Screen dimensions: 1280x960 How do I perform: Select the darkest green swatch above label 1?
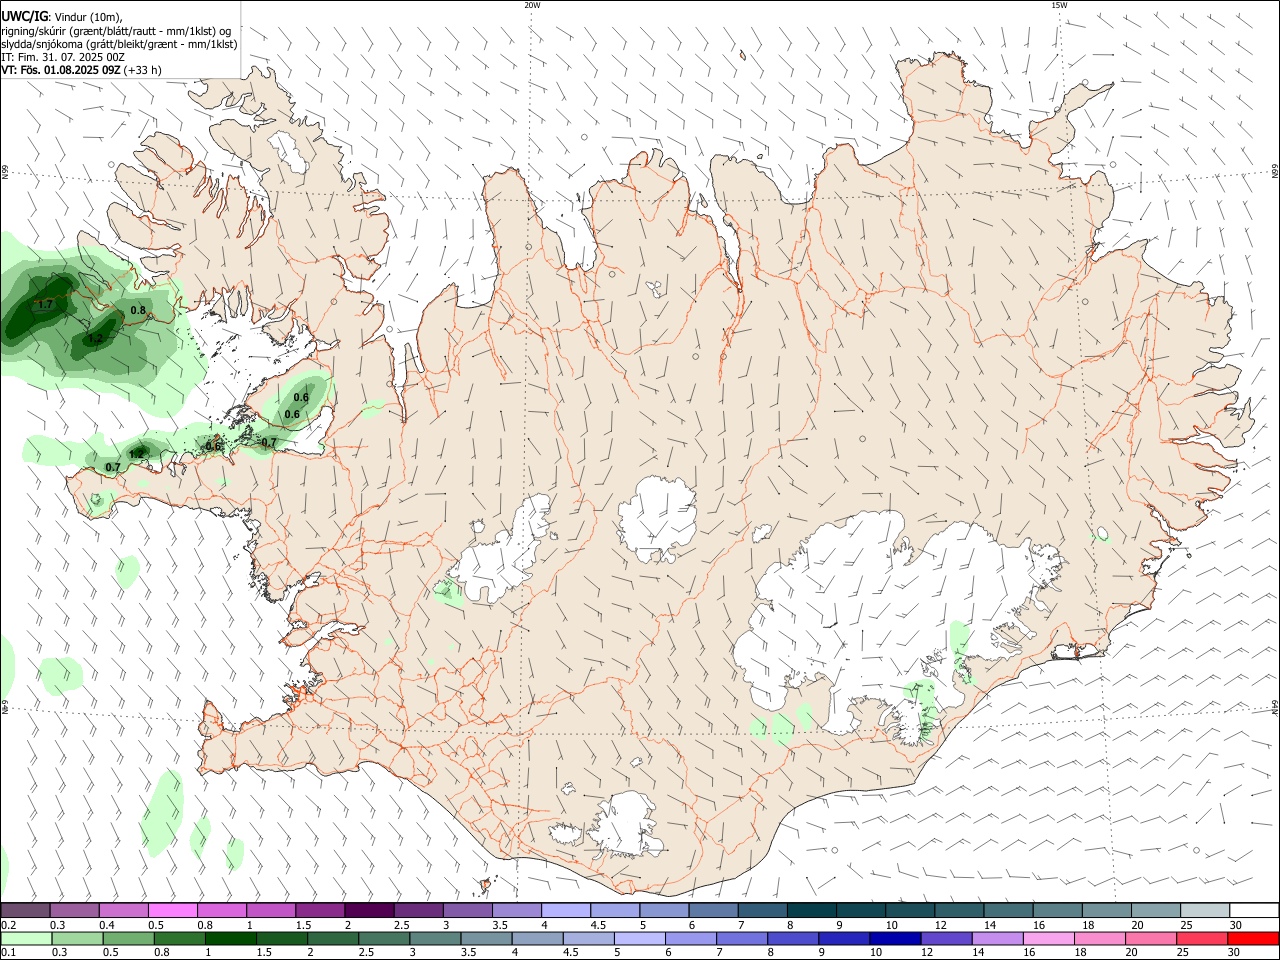(x=231, y=938)
